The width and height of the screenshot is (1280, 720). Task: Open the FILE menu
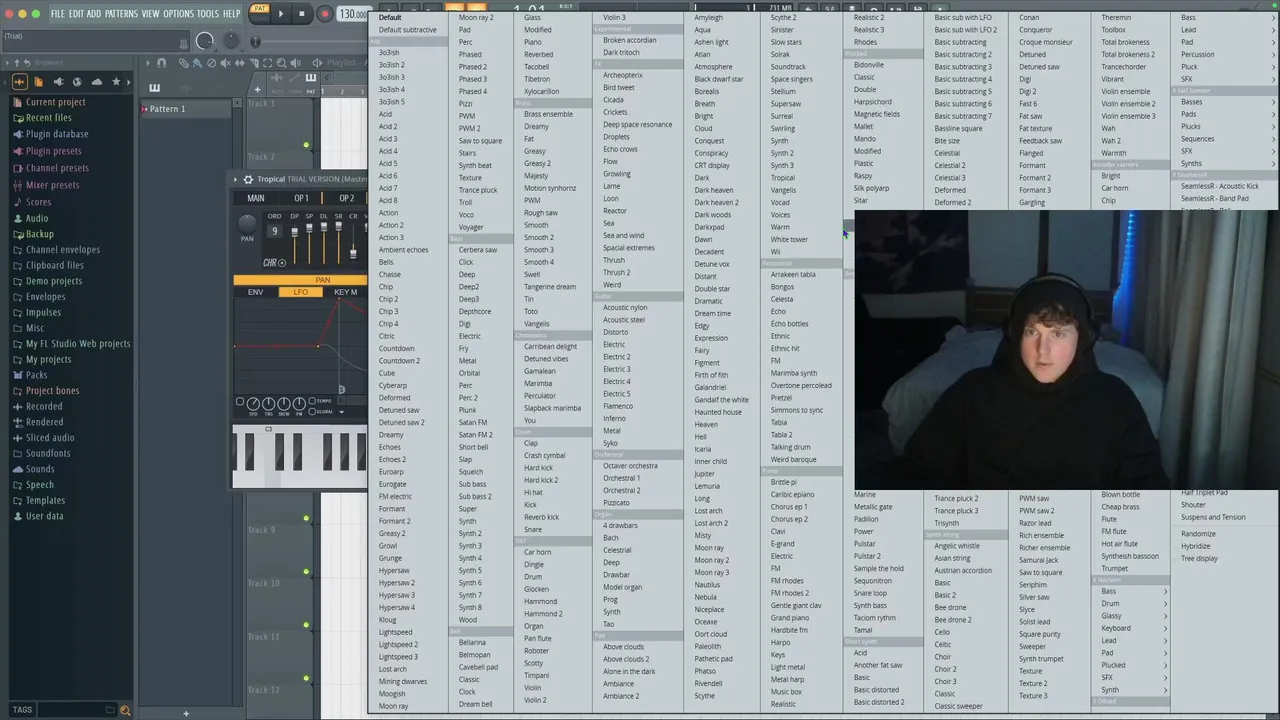pyautogui.click(x=58, y=14)
